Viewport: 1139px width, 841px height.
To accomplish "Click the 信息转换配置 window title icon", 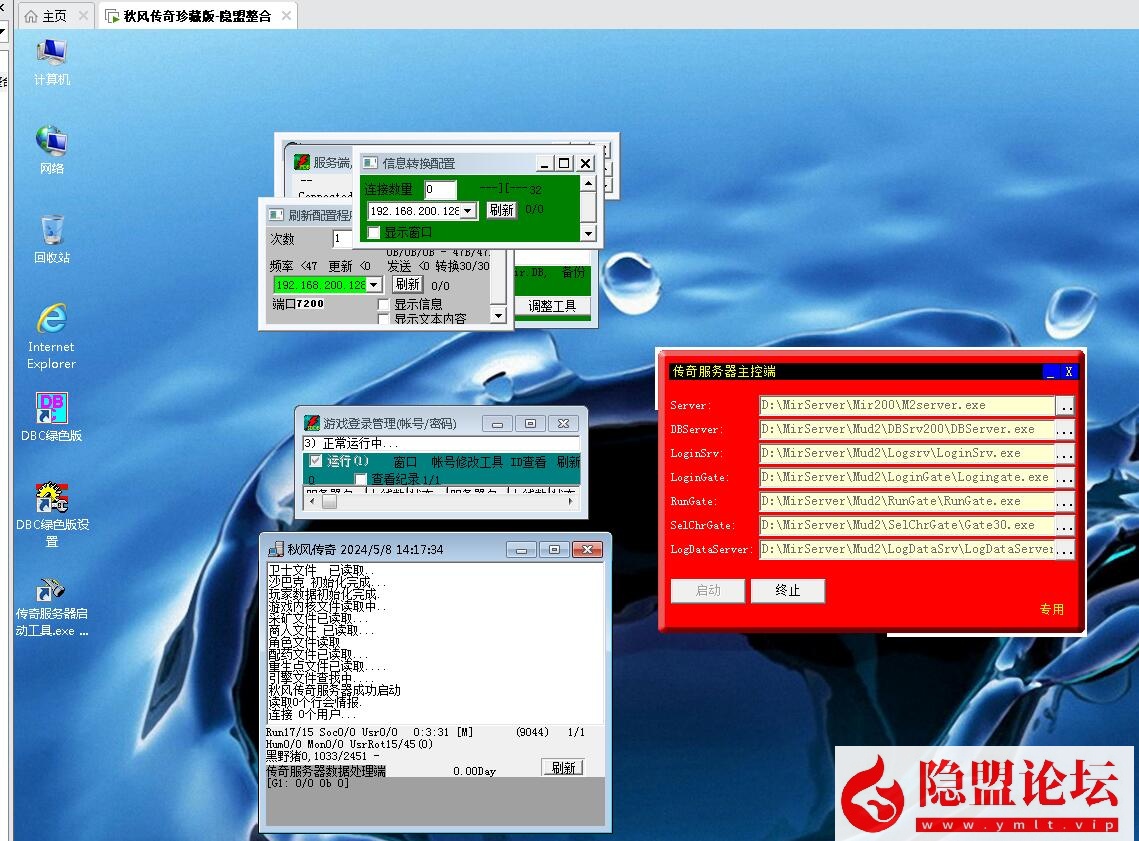I will point(370,163).
